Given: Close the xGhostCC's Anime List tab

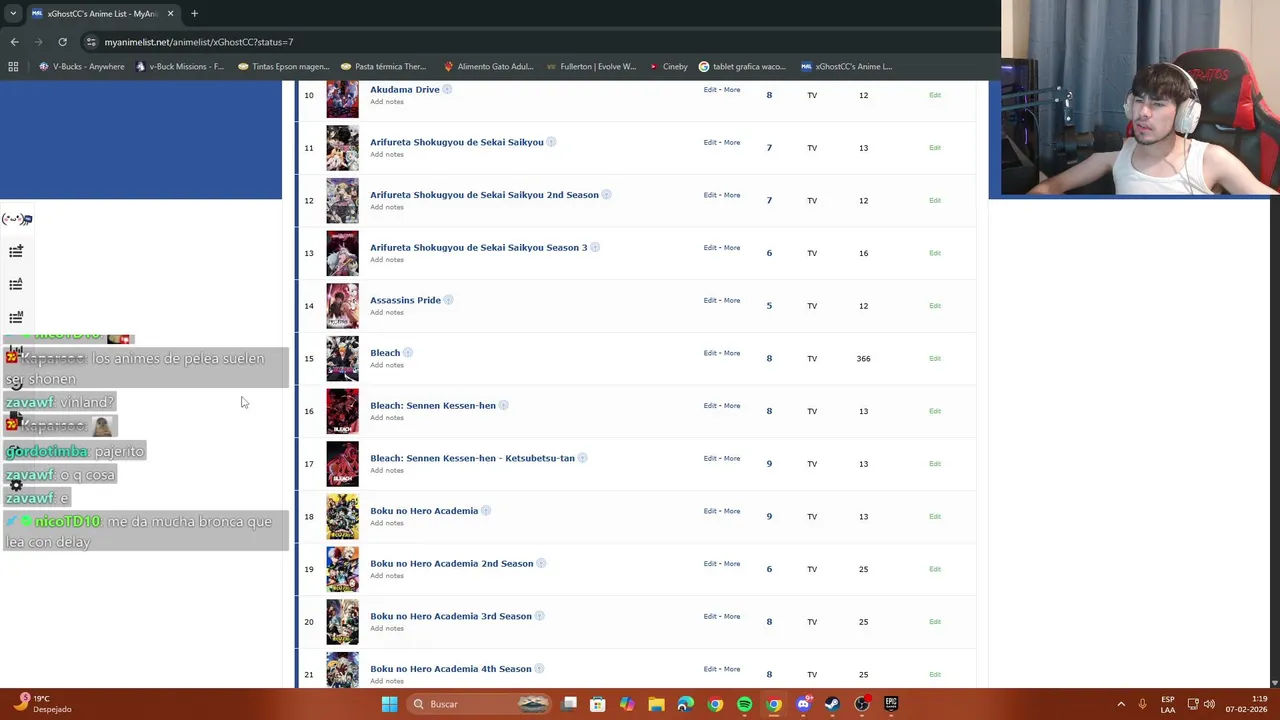Looking at the screenshot, I should [170, 14].
